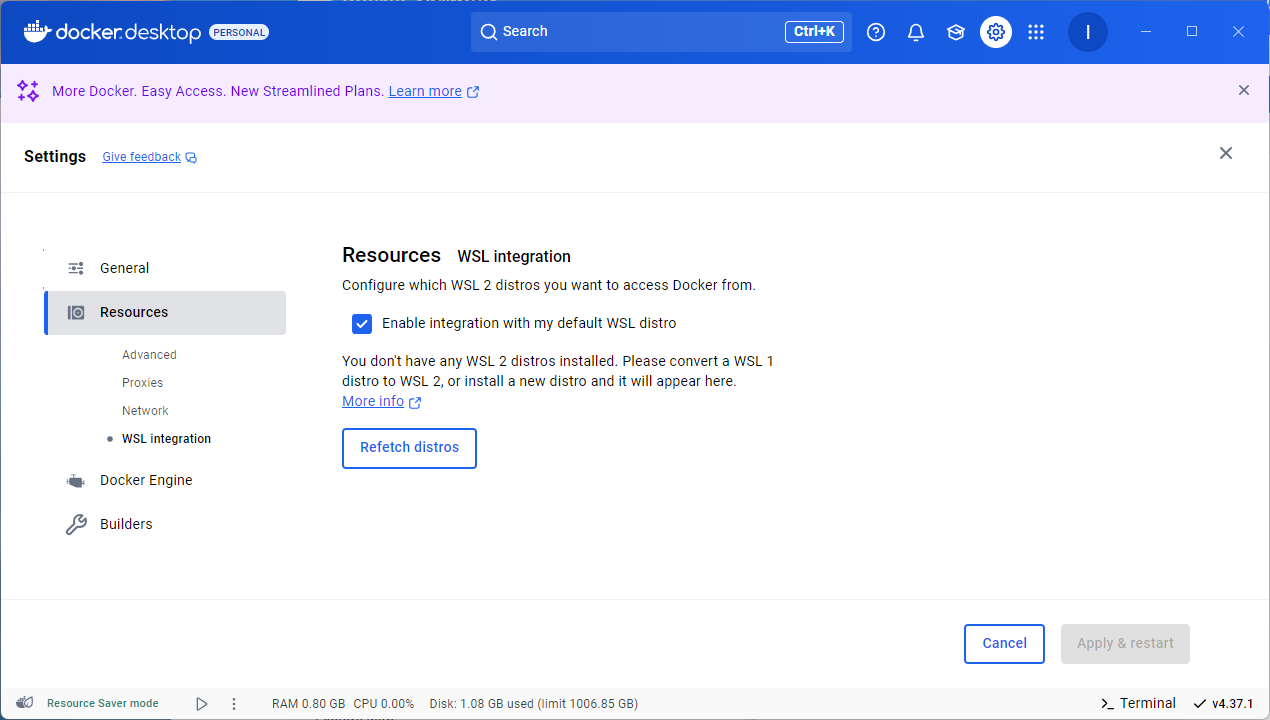The image size is (1270, 720).
Task: Maximize the Docker Desktop window
Action: (x=1192, y=32)
